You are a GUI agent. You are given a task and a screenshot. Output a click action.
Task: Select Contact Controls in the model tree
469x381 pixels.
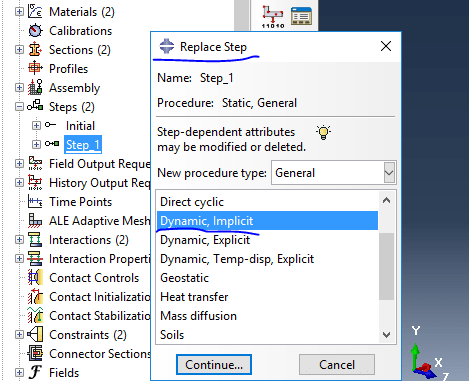click(94, 278)
